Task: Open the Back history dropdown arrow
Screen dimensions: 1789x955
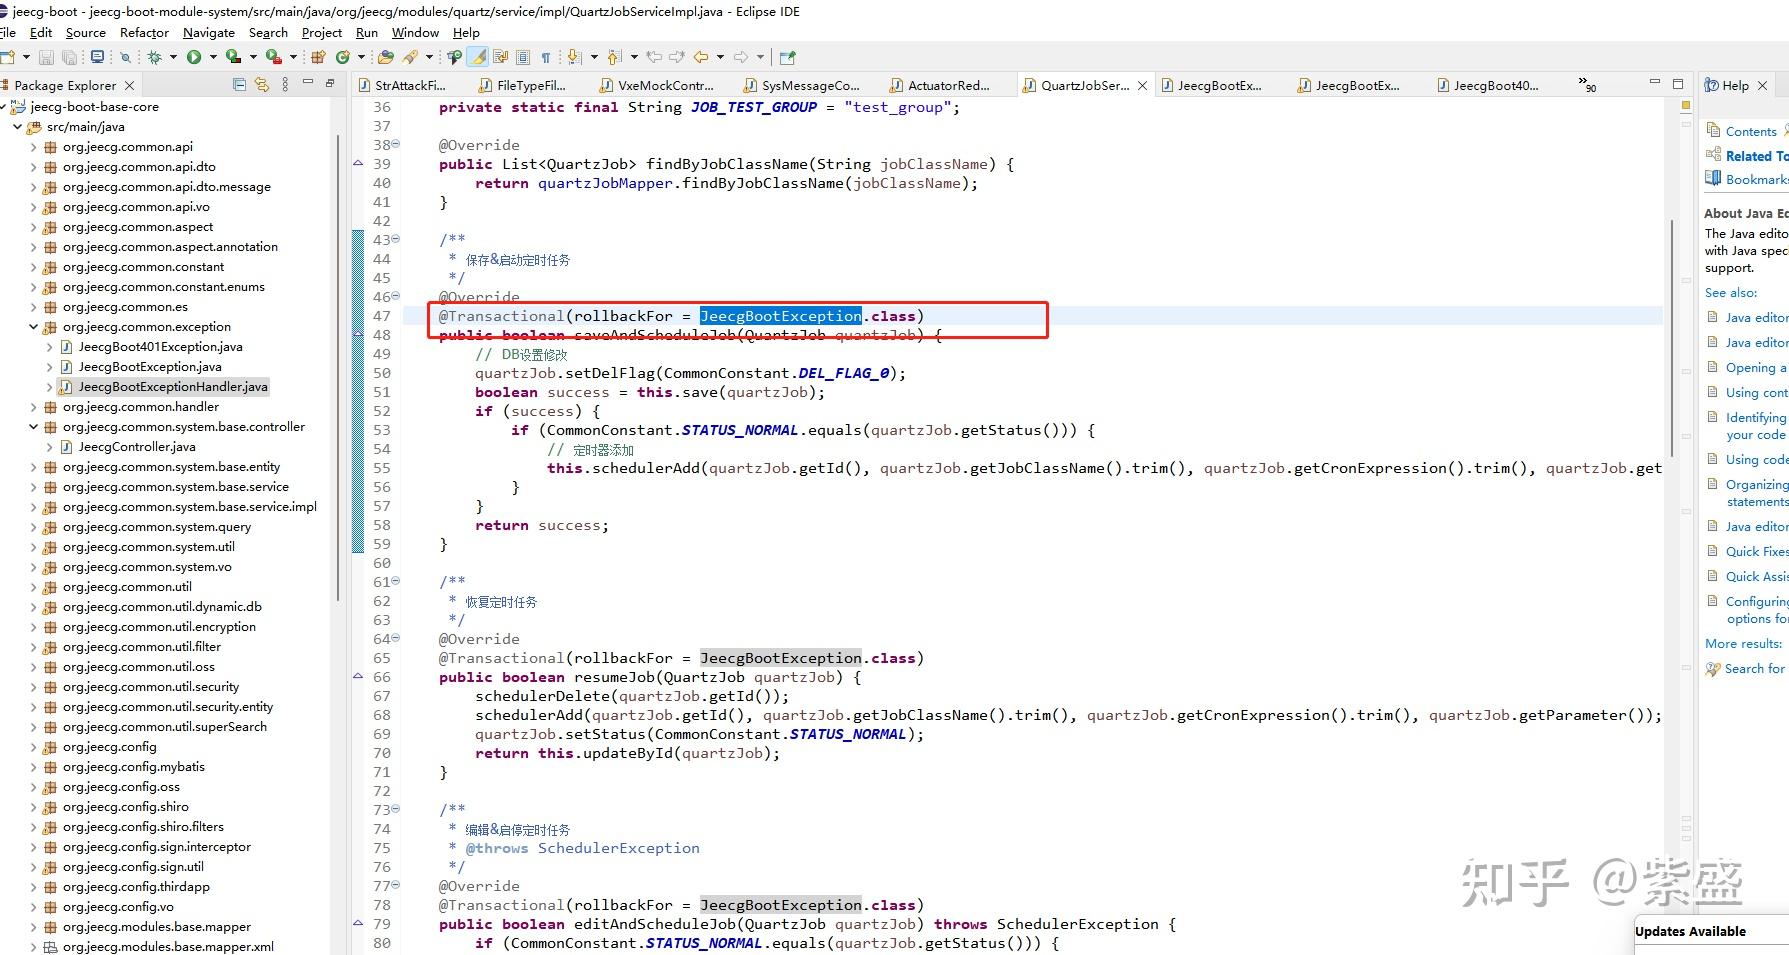Action: 720,57
